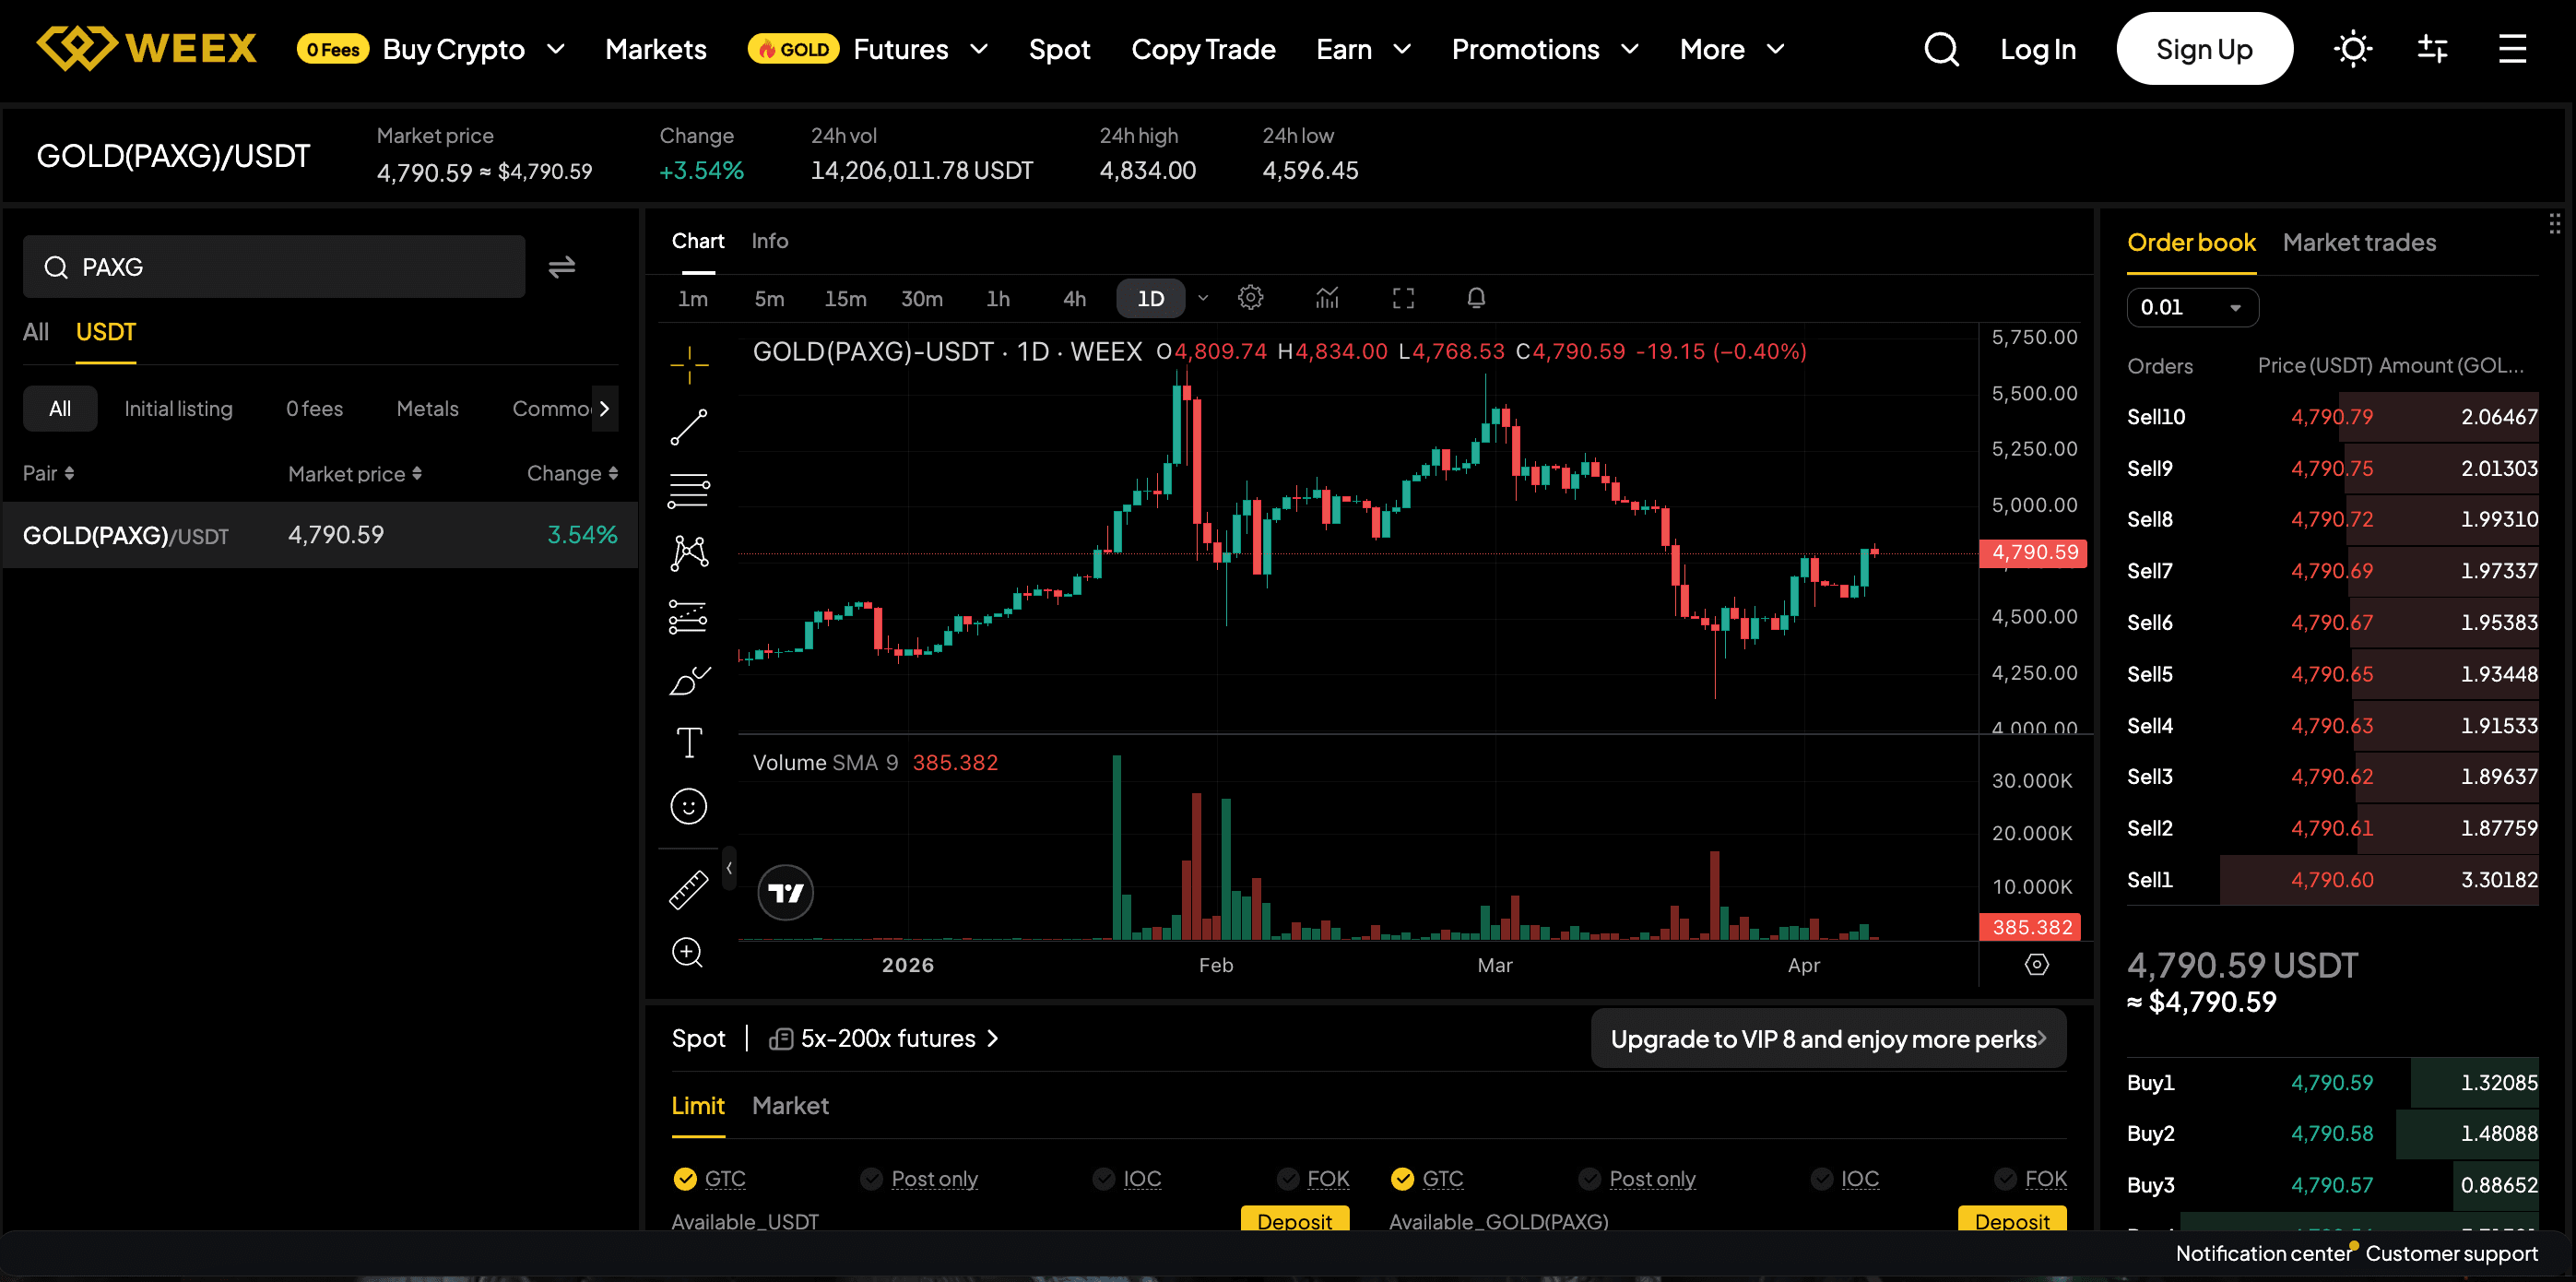The width and height of the screenshot is (2576, 1282).
Task: Select the zoom in tool
Action: tap(688, 953)
